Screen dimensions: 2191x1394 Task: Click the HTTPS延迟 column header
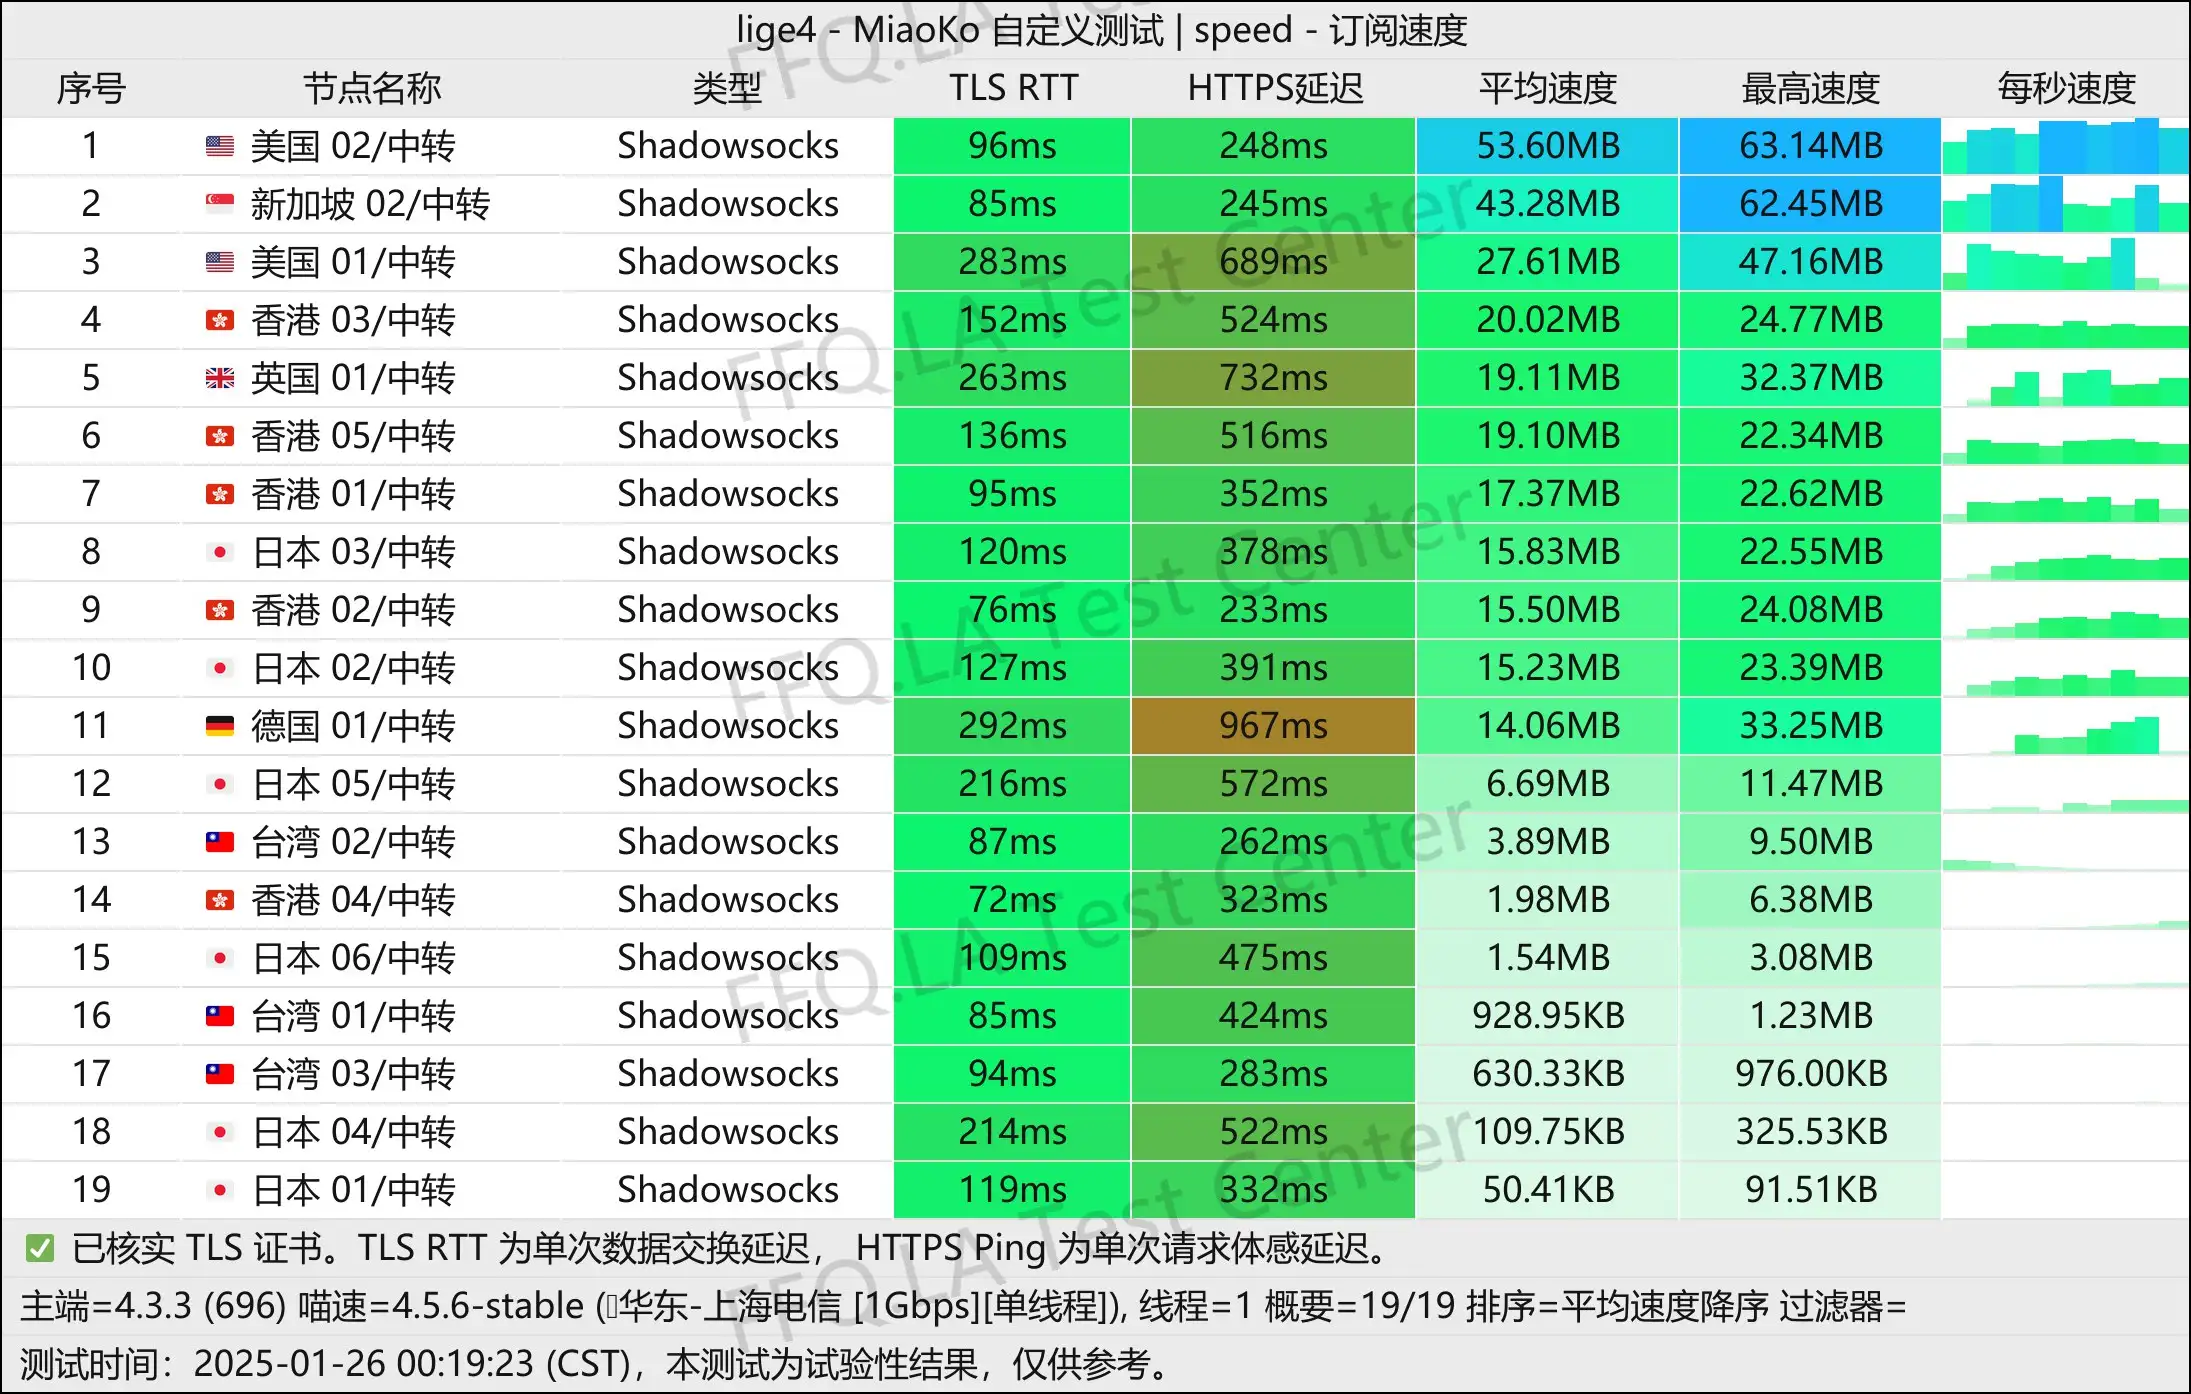point(1274,88)
